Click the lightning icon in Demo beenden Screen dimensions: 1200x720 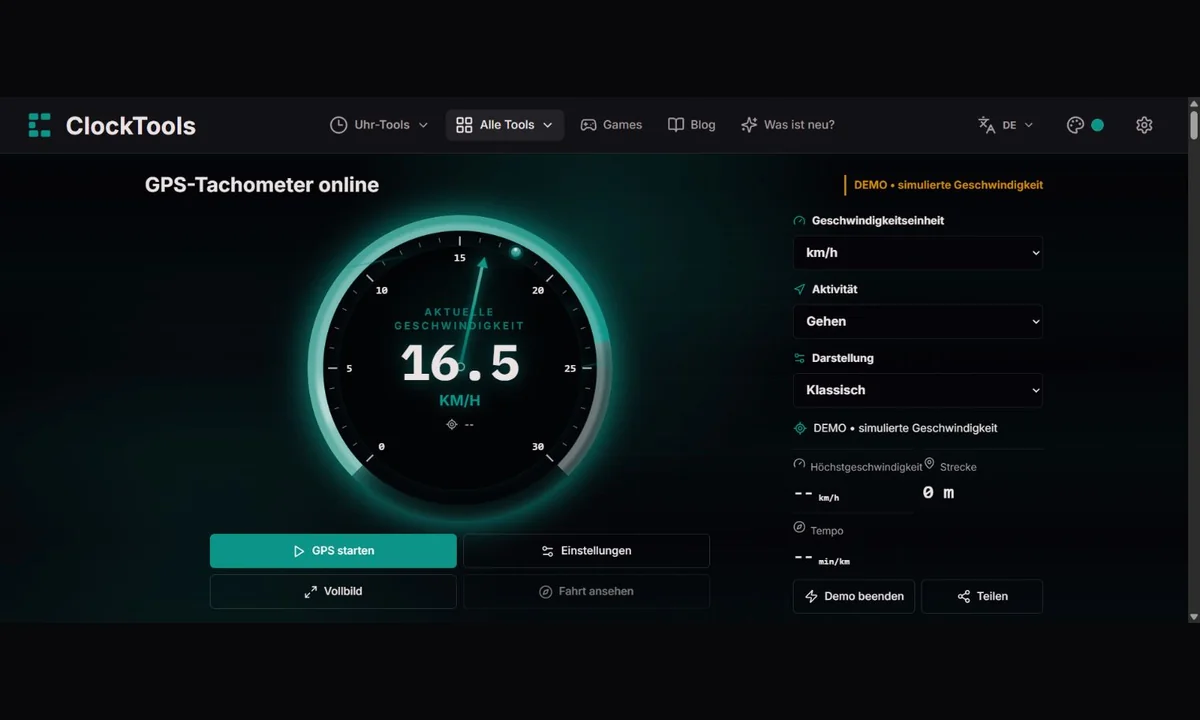click(x=812, y=597)
